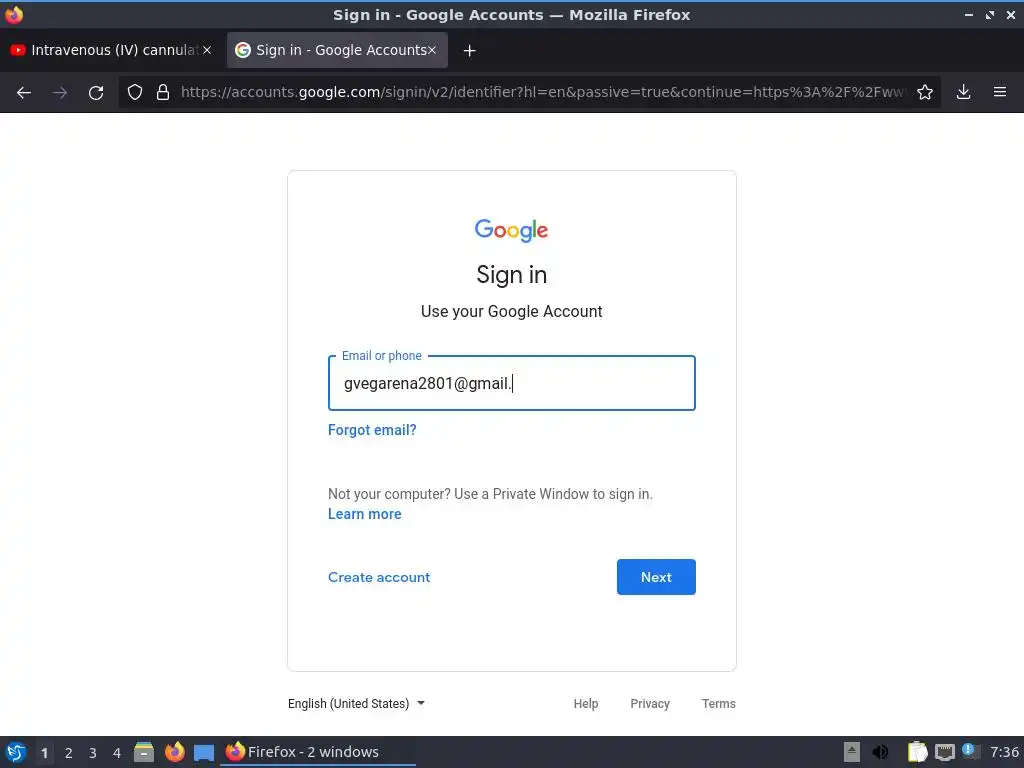Open the volume control tray icon
Image resolution: width=1024 pixels, height=768 pixels.
tap(880, 752)
